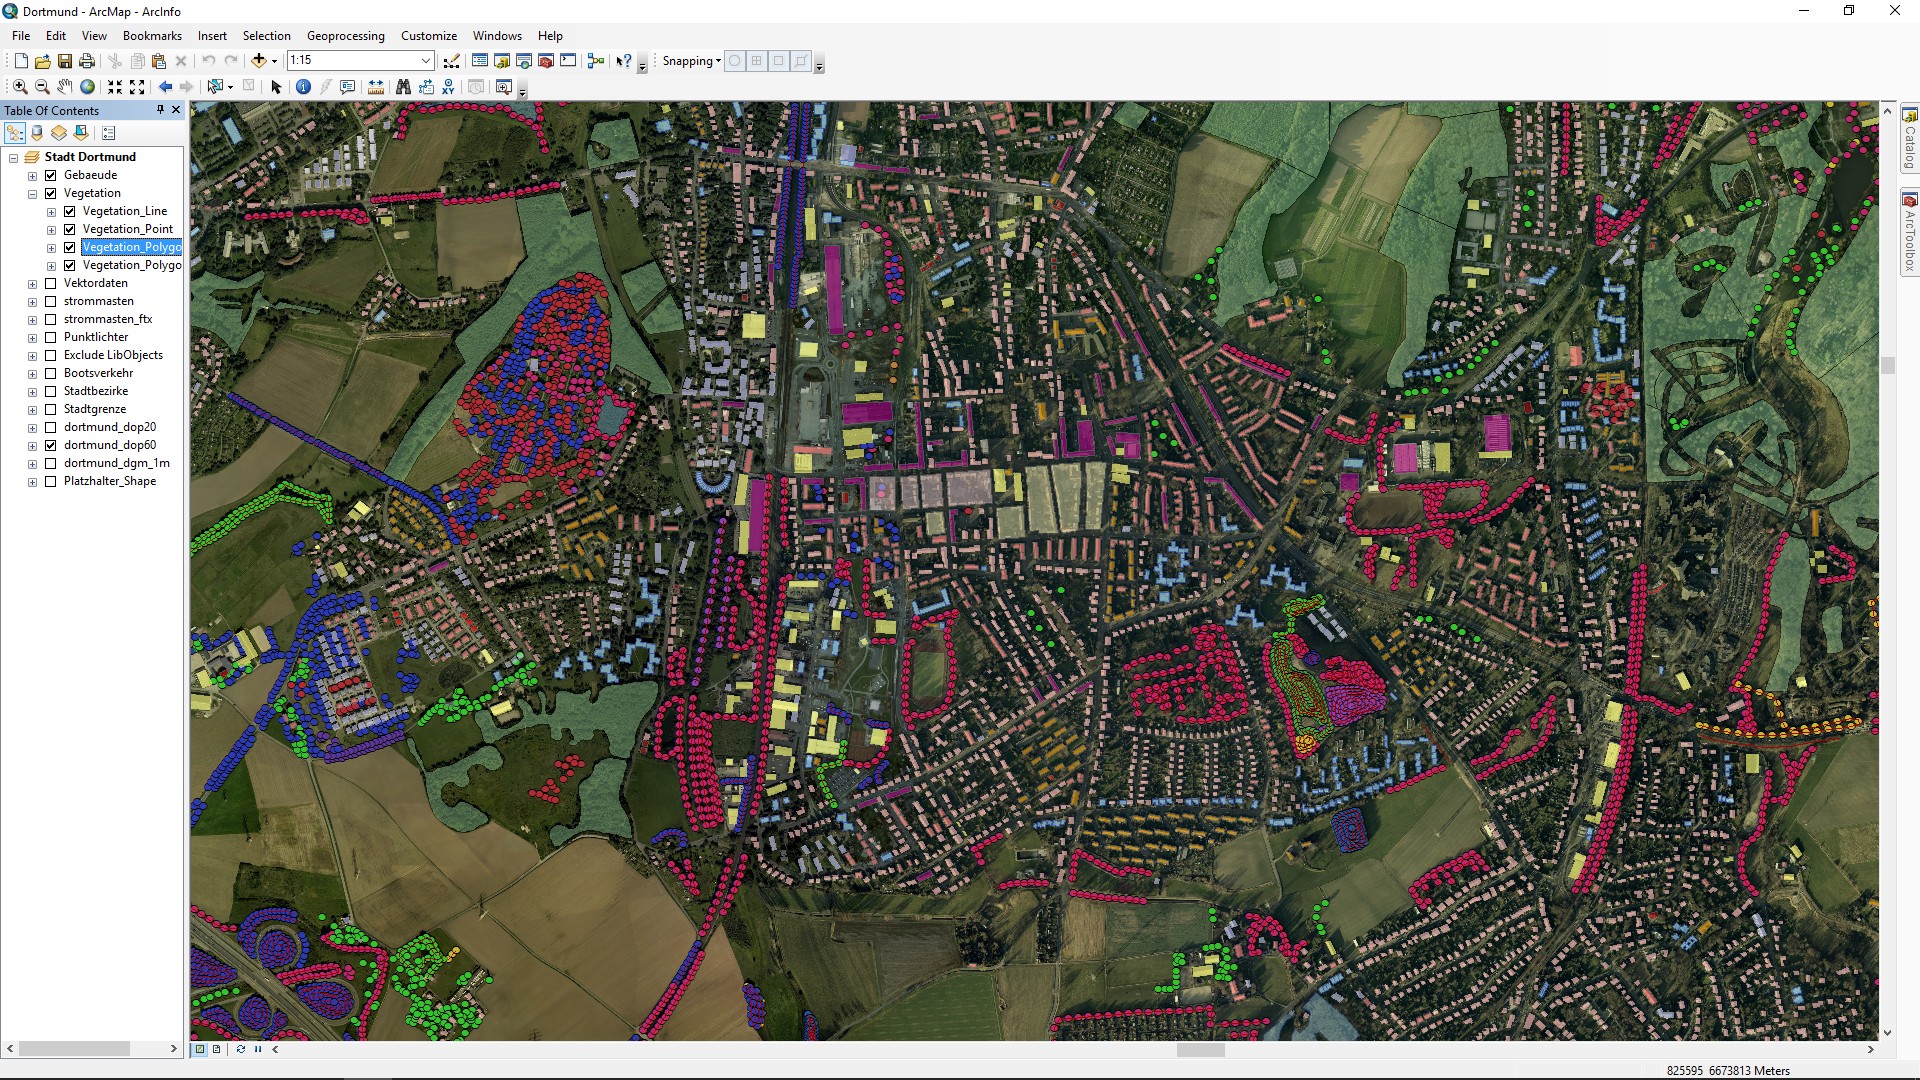The width and height of the screenshot is (1920, 1080).
Task: Open the map scale 1:15 dropdown
Action: pyautogui.click(x=425, y=61)
